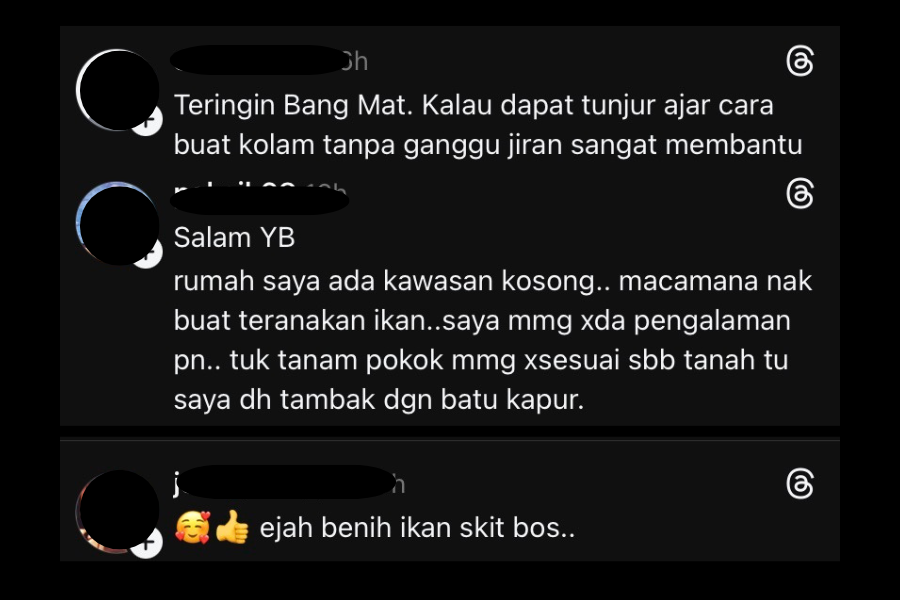Follow the first commenter via the plus badge

(x=147, y=122)
